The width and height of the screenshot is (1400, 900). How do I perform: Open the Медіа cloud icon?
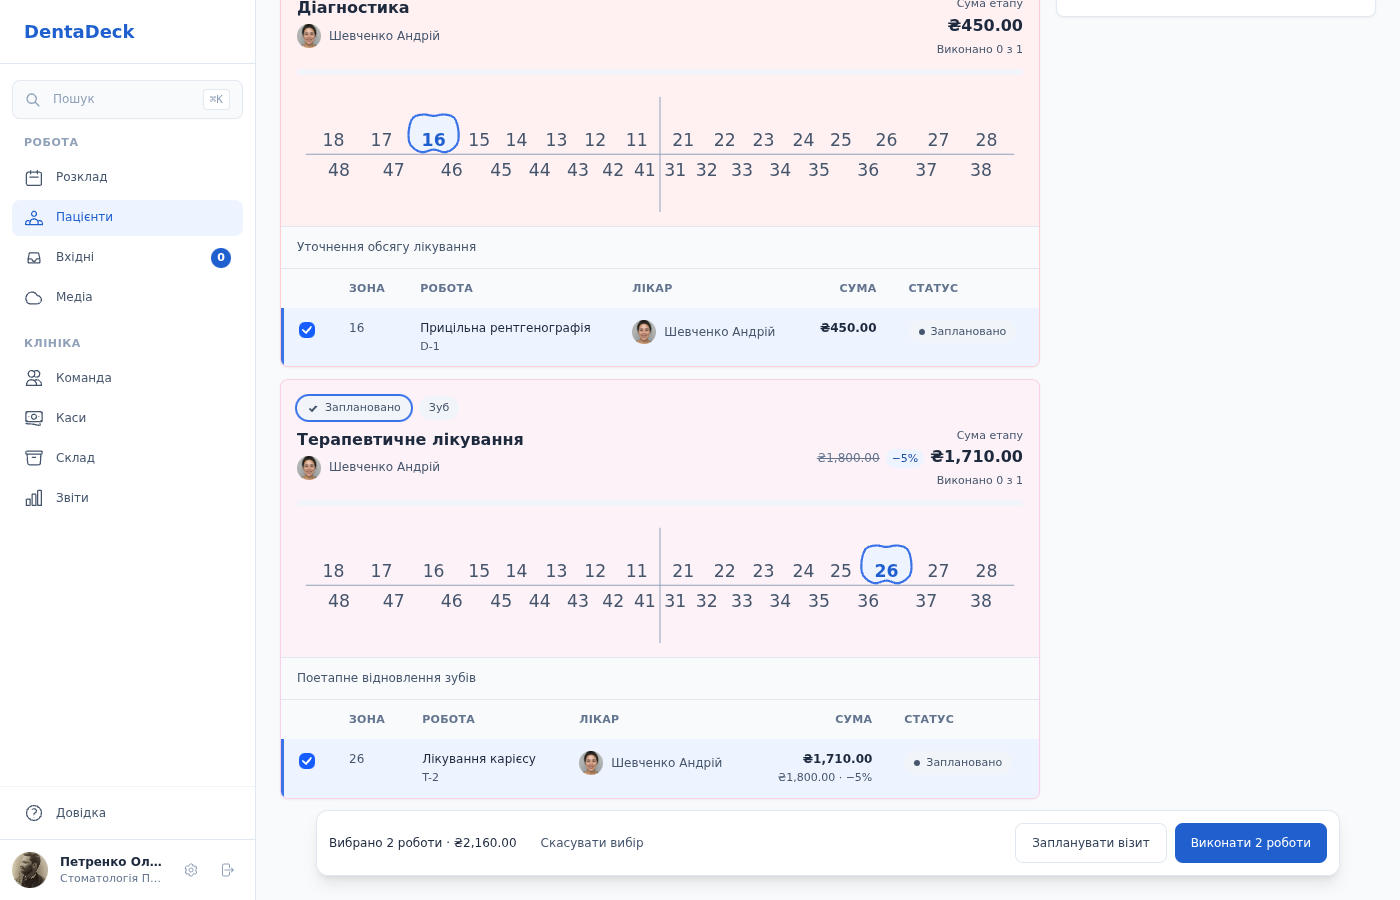[x=34, y=298]
